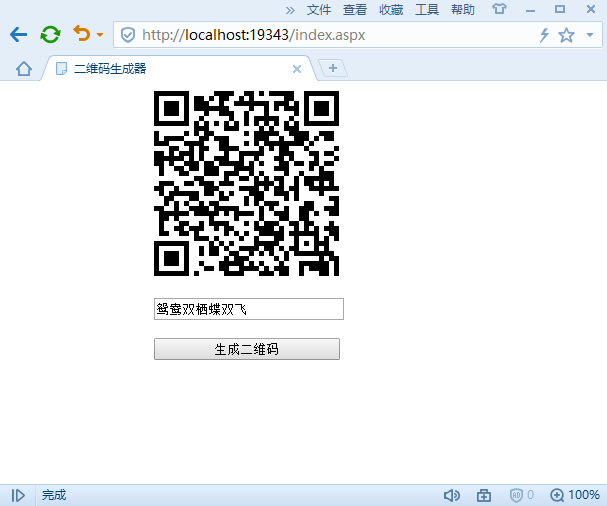Image resolution: width=607 pixels, height=506 pixels.
Task: Click the ad-block shield icon
Action: [516, 495]
